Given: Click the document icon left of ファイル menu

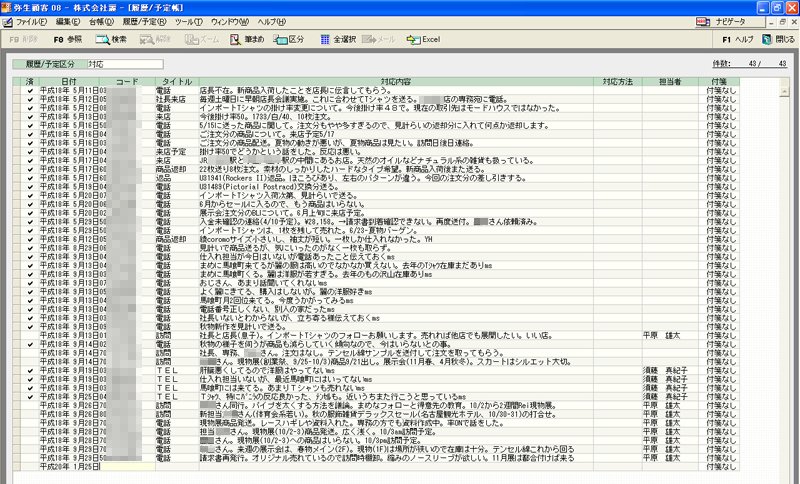Looking at the screenshot, I should point(7,22).
